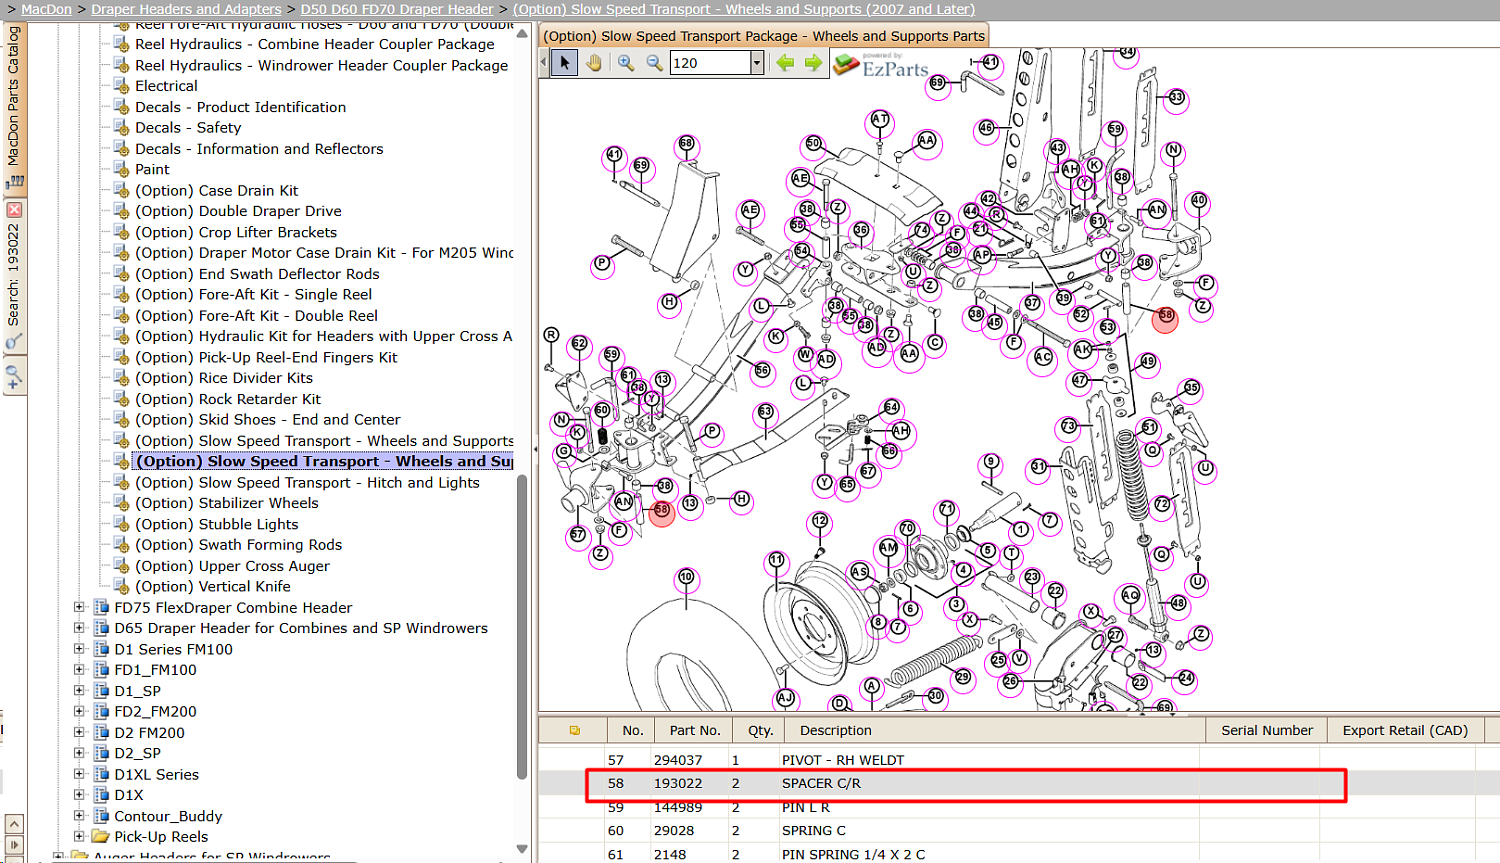Image resolution: width=1500 pixels, height=863 pixels.
Task: Expand the D2 FM200 tree node
Action: 79,732
